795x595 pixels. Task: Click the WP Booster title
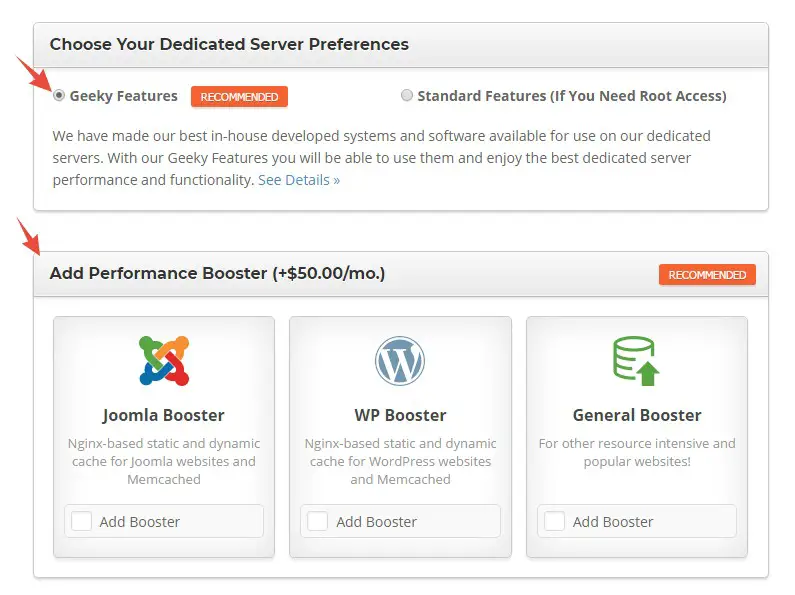coord(400,415)
